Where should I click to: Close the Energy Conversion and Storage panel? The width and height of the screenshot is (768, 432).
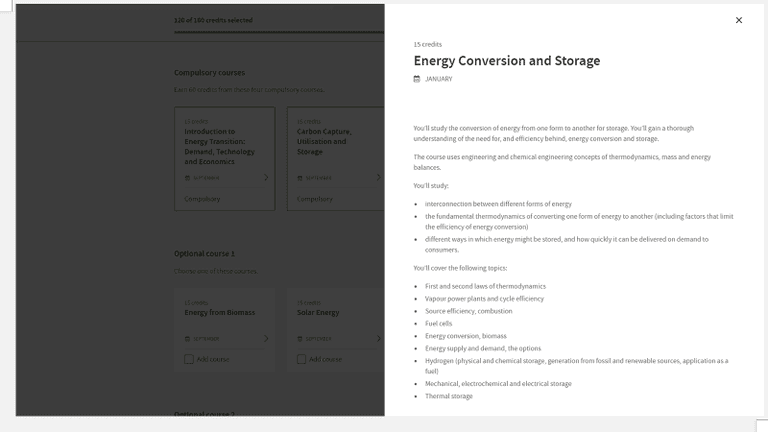point(739,20)
